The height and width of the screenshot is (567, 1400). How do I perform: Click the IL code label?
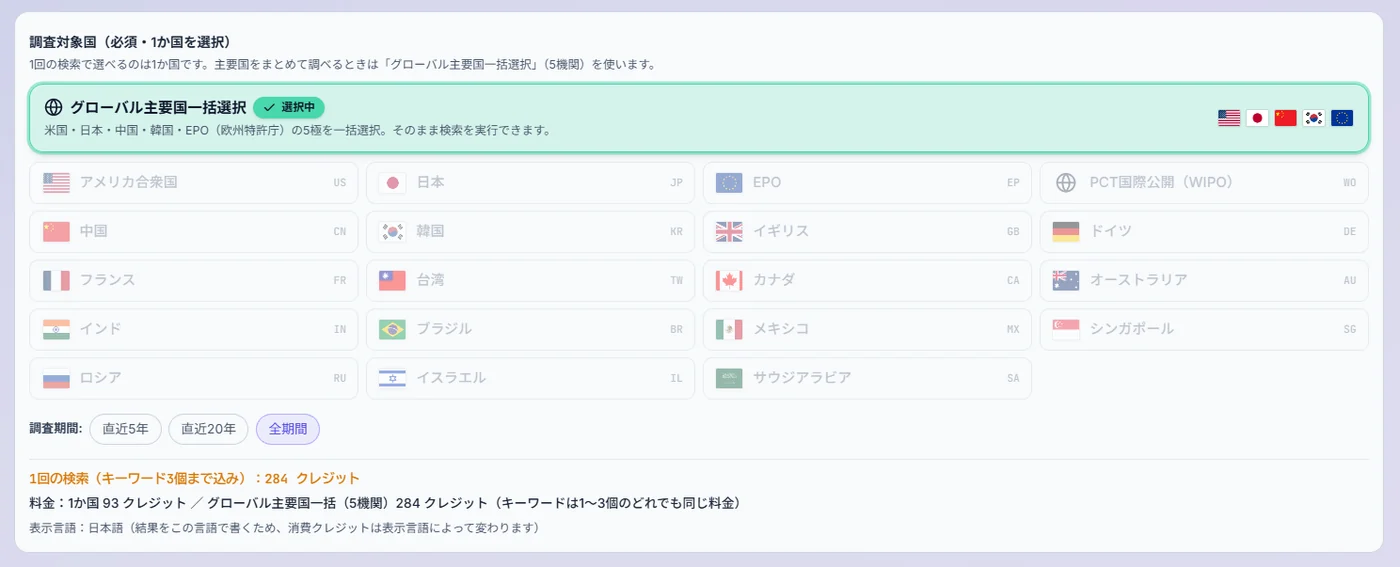pyautogui.click(x=676, y=379)
